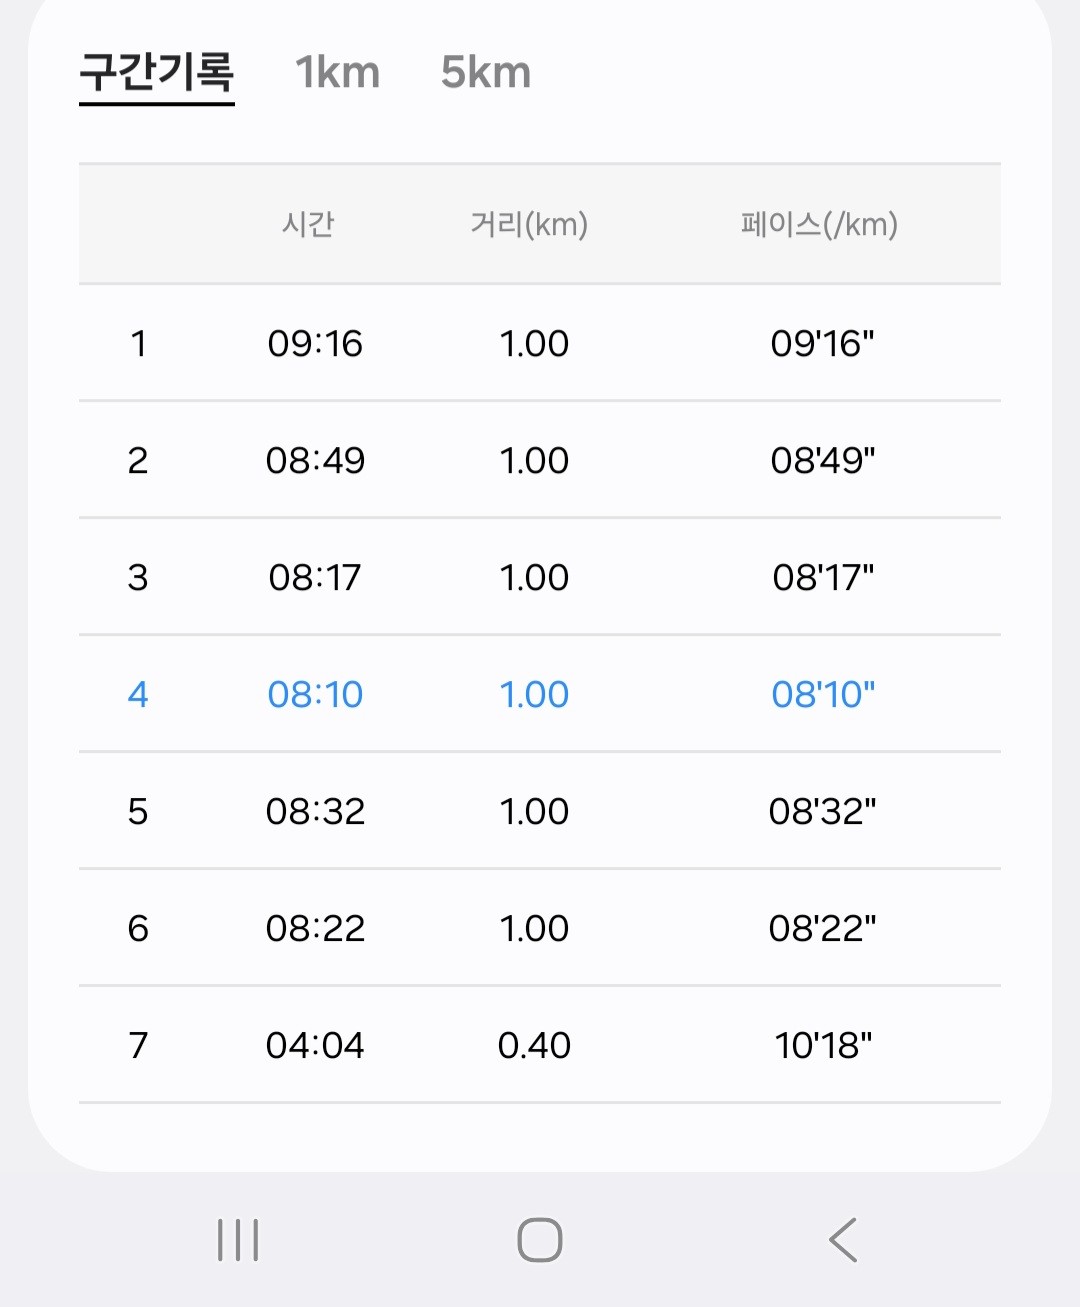Tap the blue 08'10" pace value
1080x1307 pixels.
coord(823,695)
